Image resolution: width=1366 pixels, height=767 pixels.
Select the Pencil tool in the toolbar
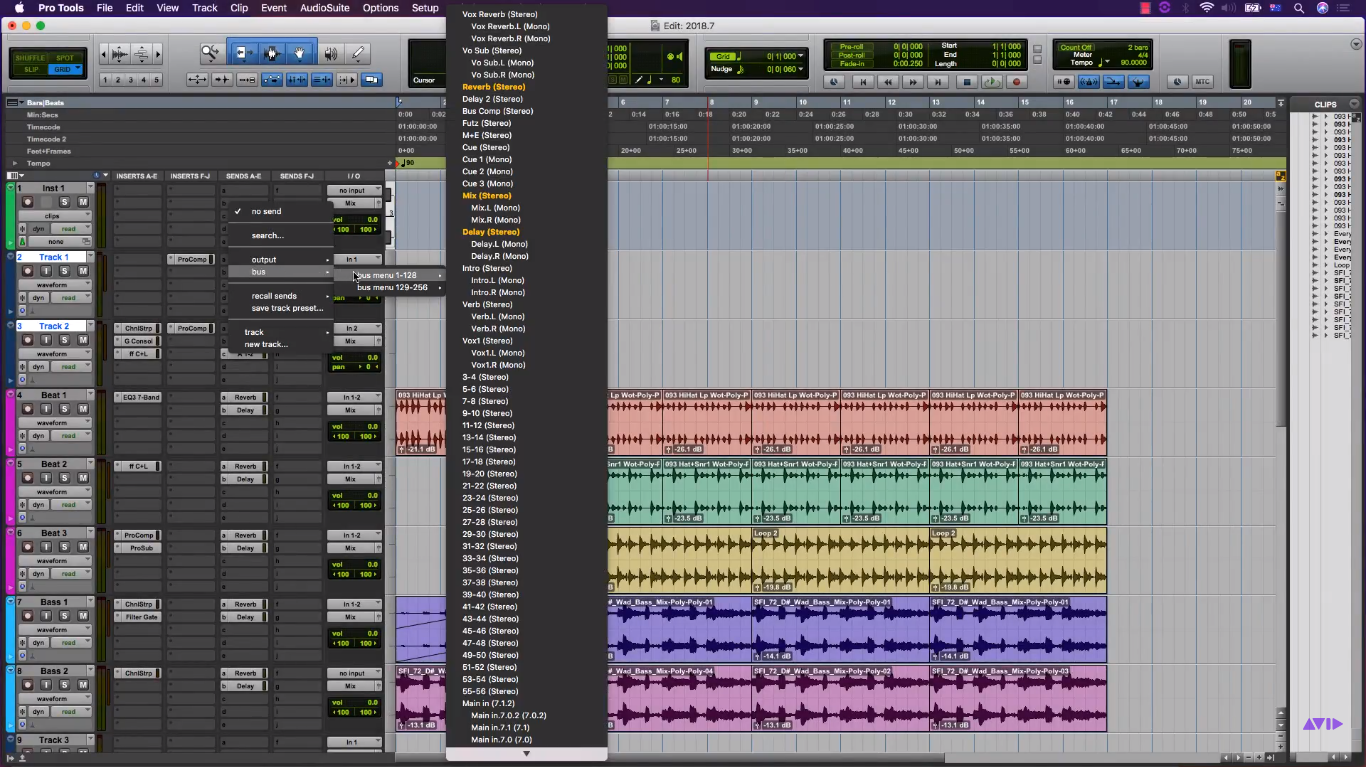[359, 51]
